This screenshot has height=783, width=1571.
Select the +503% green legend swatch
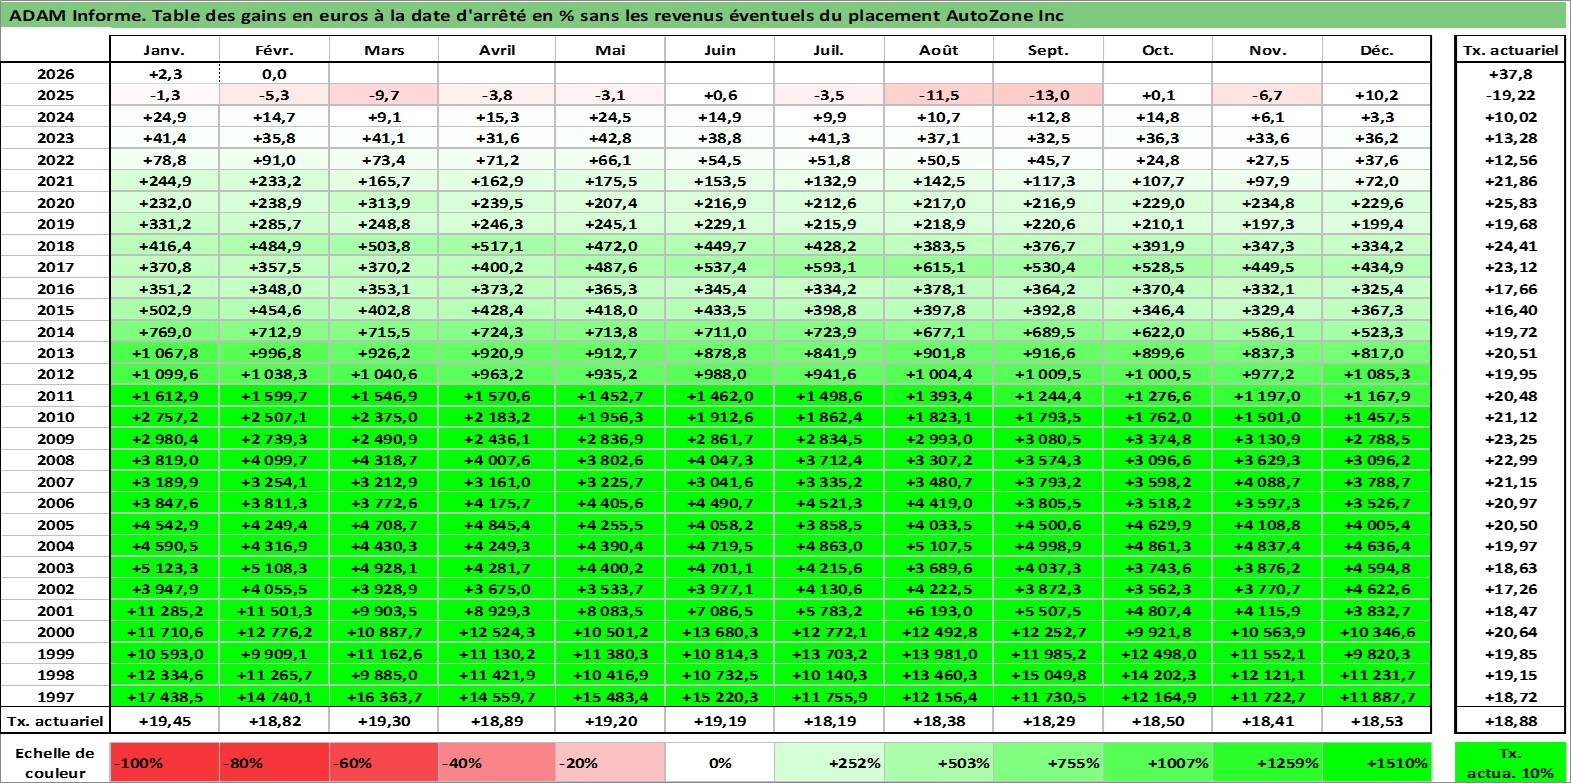pos(939,762)
